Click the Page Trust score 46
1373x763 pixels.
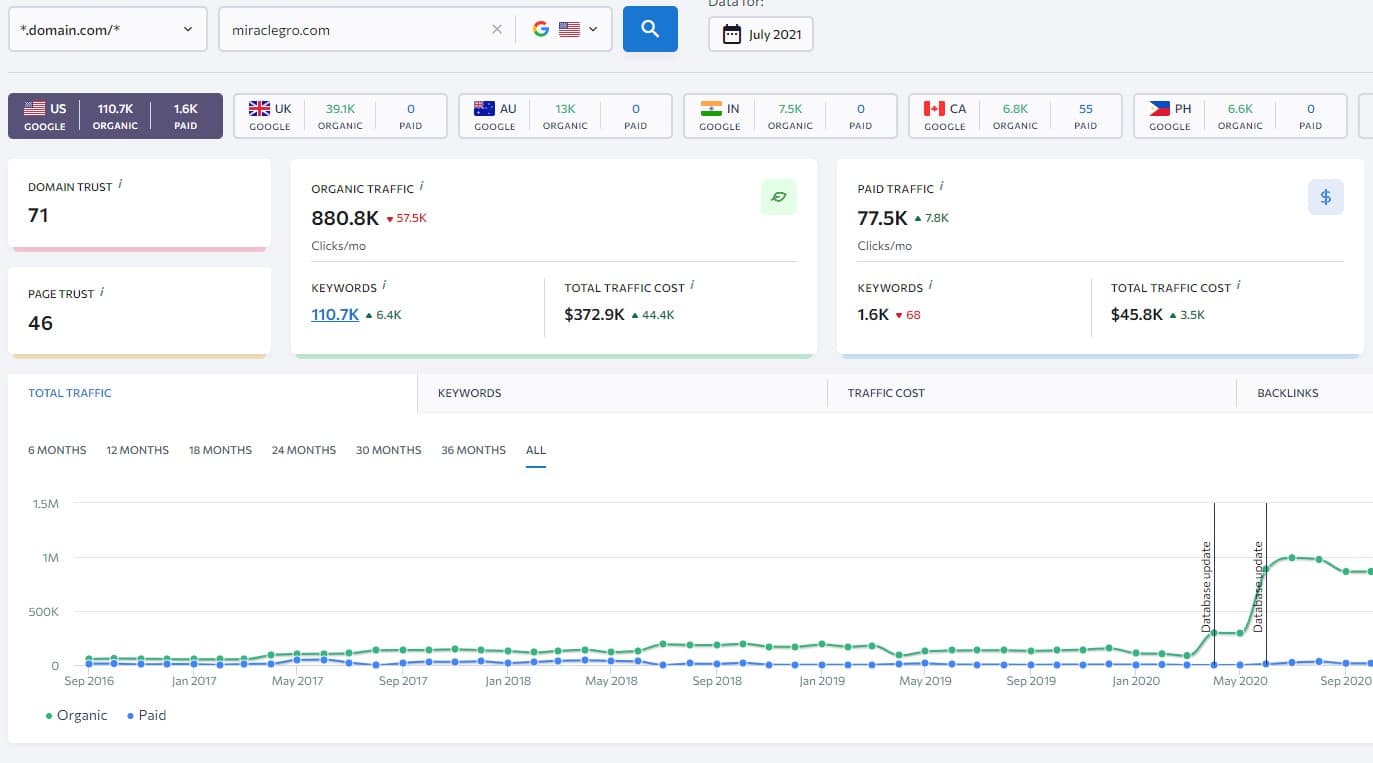pyautogui.click(x=40, y=323)
